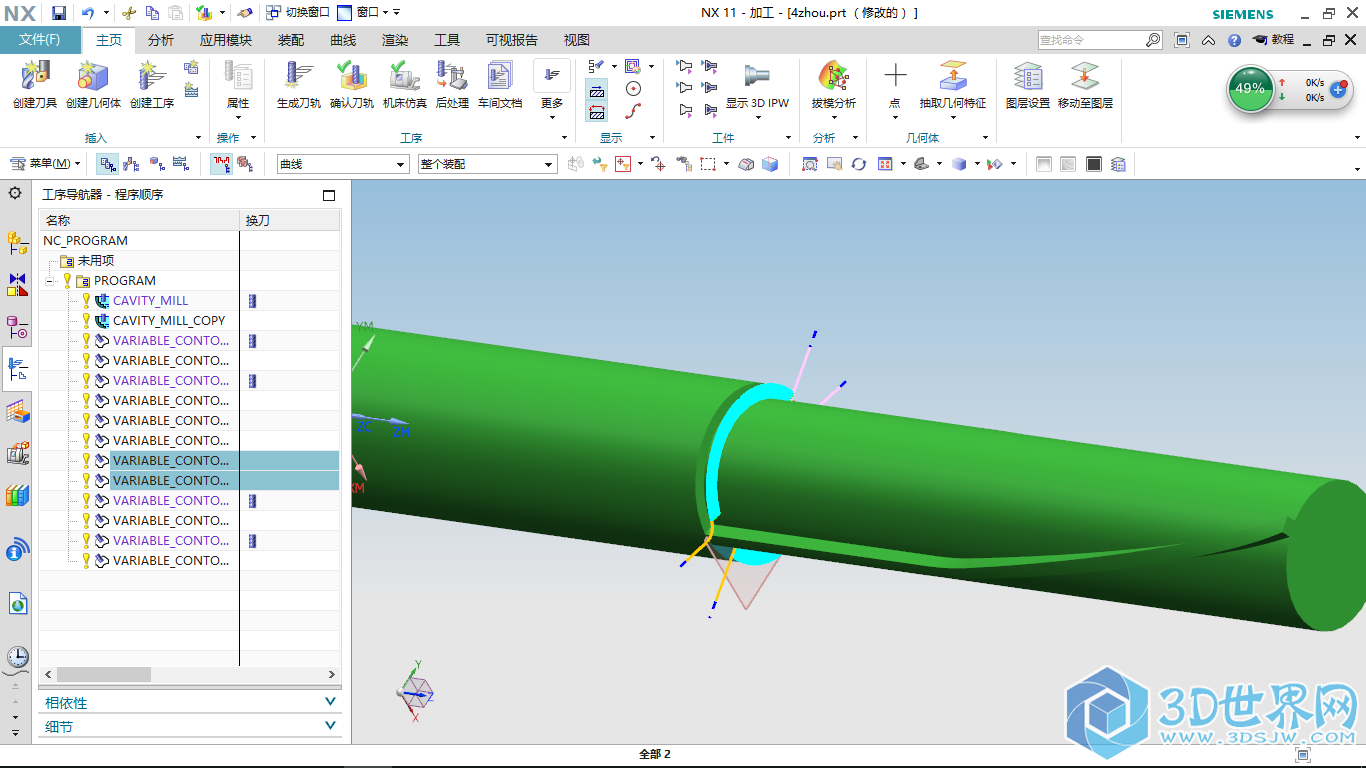1366x768 pixels.
Task: Click the navigator settings gear icon
Action: [15, 193]
